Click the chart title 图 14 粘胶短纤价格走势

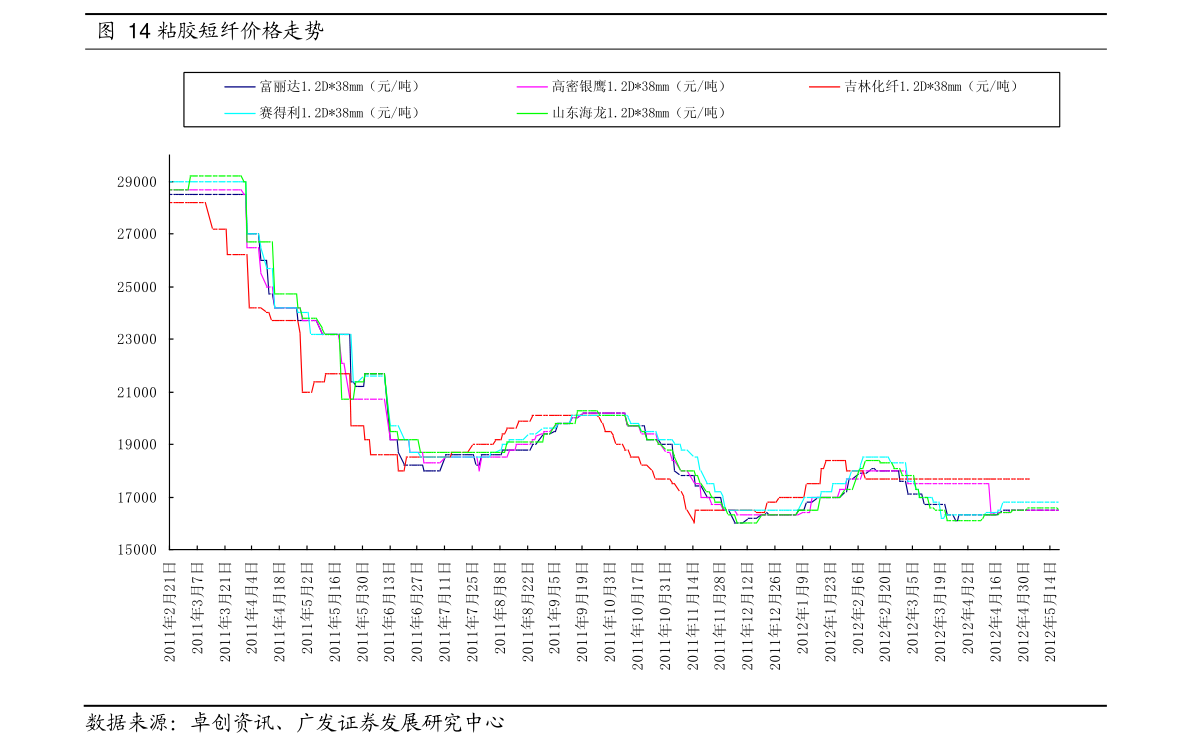pos(211,31)
